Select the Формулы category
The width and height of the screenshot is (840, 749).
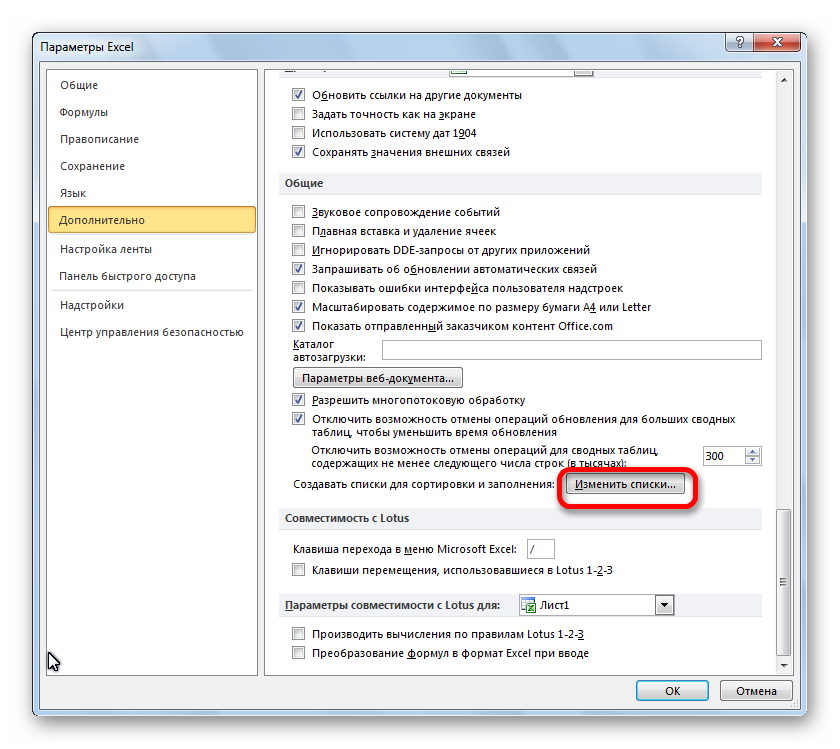(84, 112)
